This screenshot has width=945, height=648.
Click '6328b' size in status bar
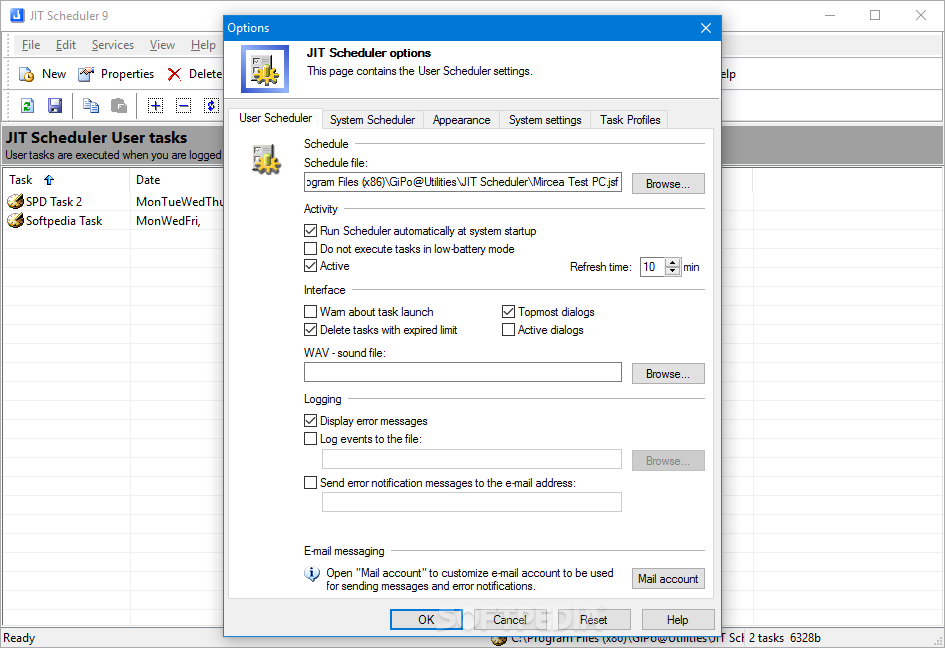point(805,638)
